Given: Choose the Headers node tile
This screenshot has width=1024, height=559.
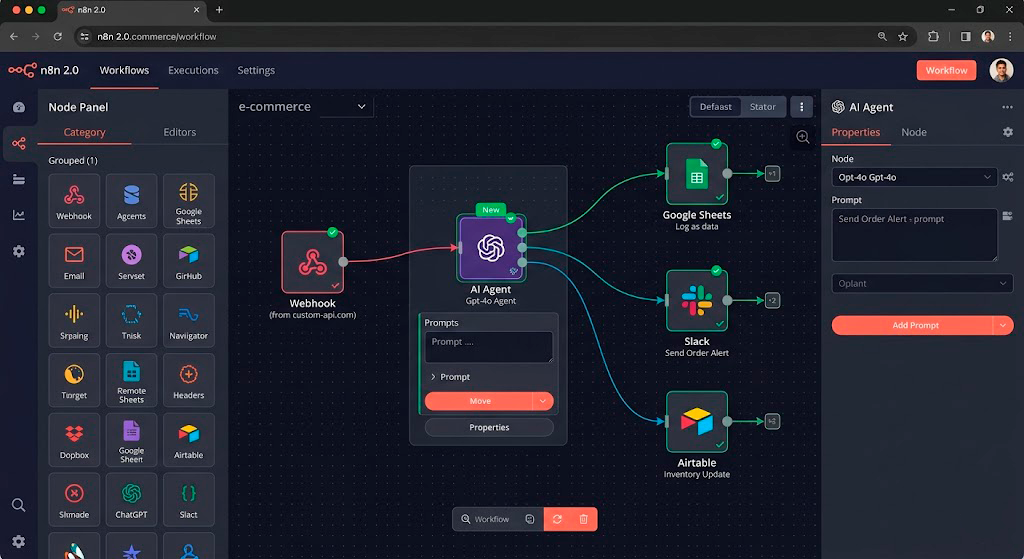Looking at the screenshot, I should click(188, 380).
